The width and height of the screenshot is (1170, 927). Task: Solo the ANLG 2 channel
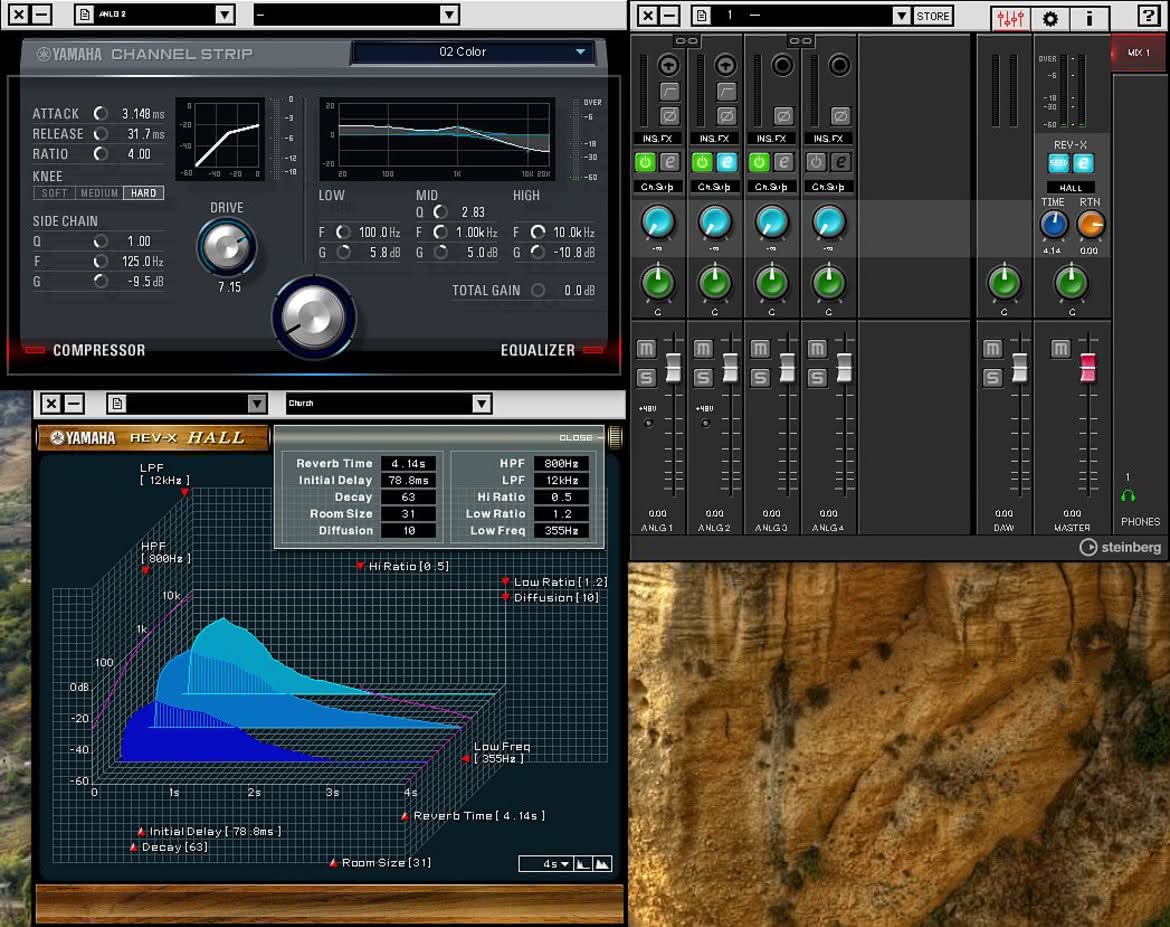pos(703,378)
